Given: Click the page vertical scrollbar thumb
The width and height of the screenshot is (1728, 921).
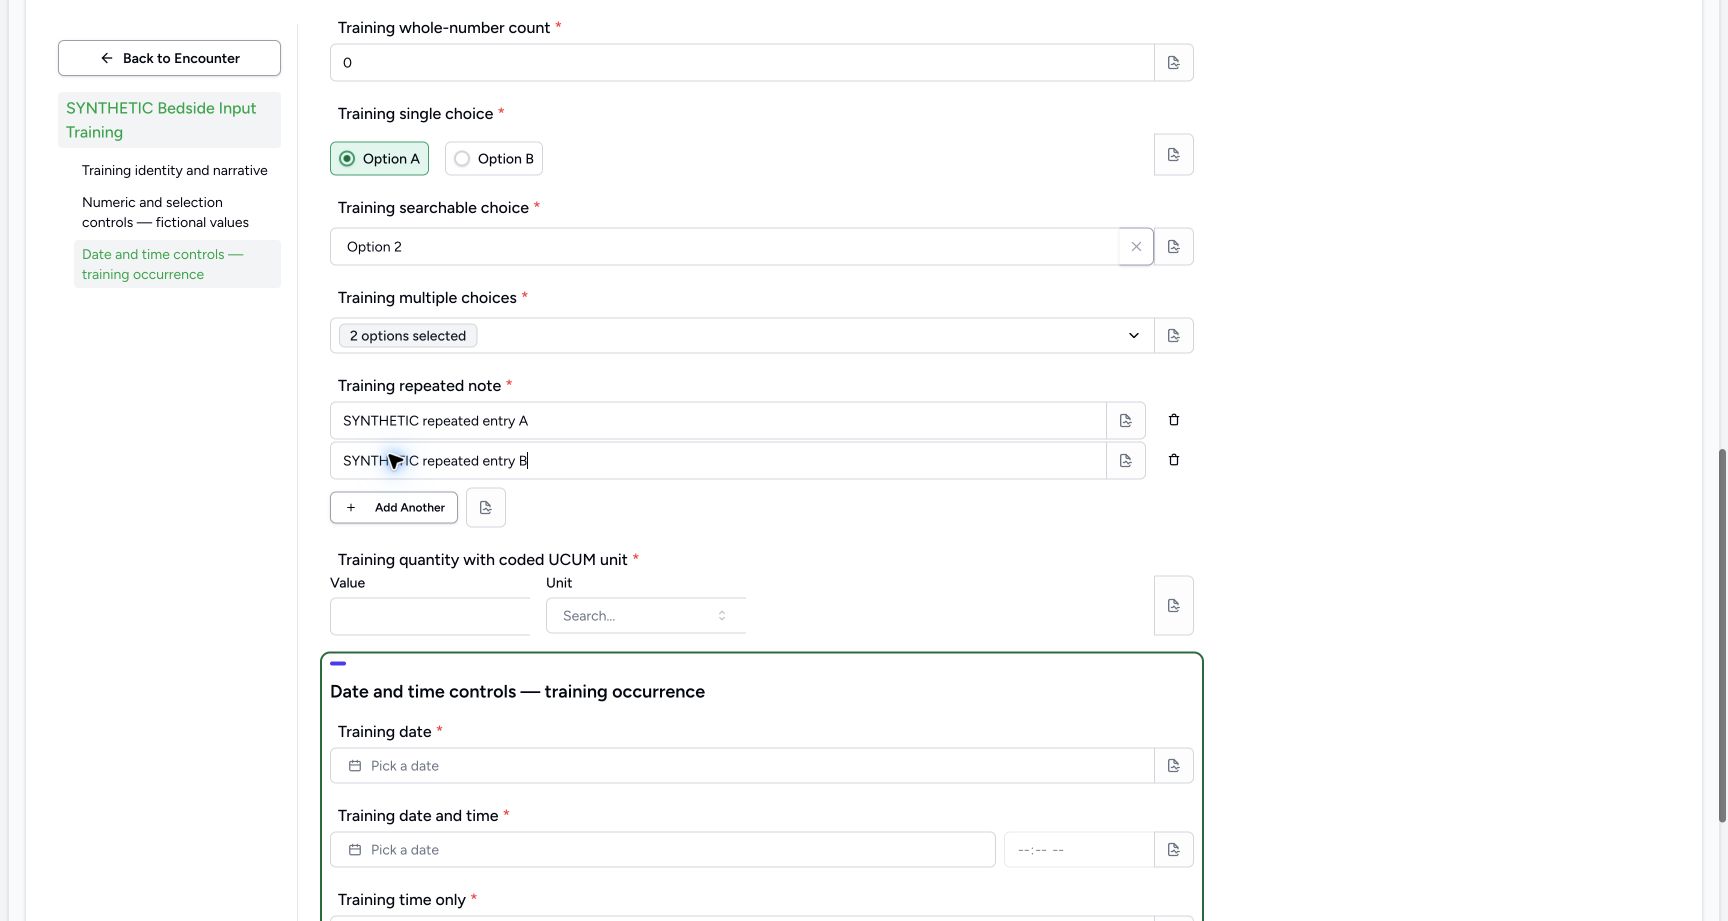Looking at the screenshot, I should [x=1722, y=635].
